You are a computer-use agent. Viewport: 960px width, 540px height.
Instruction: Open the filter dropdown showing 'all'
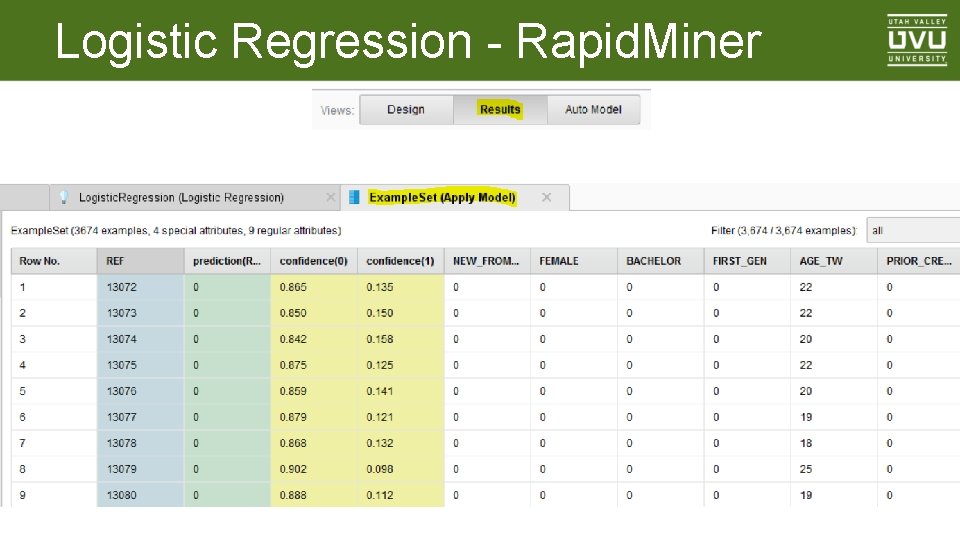(913, 231)
